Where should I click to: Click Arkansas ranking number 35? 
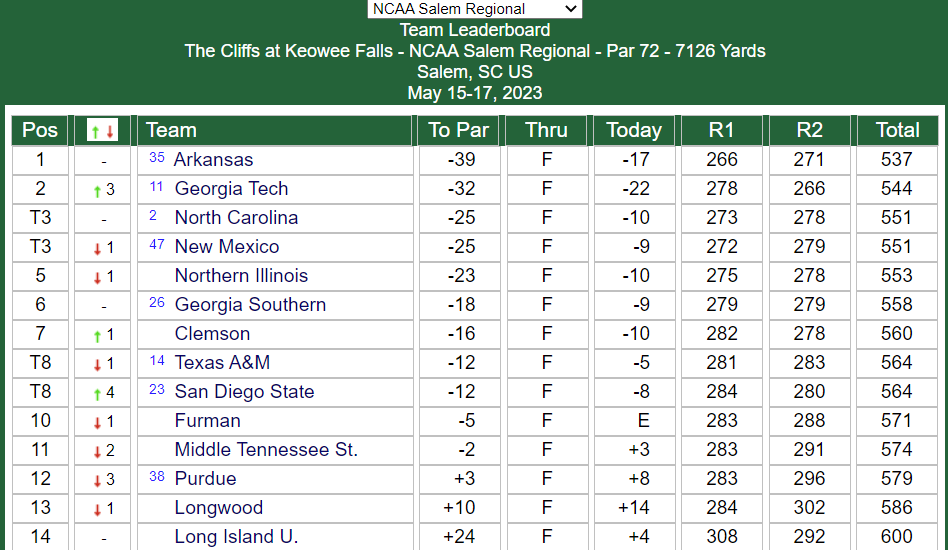(x=157, y=158)
